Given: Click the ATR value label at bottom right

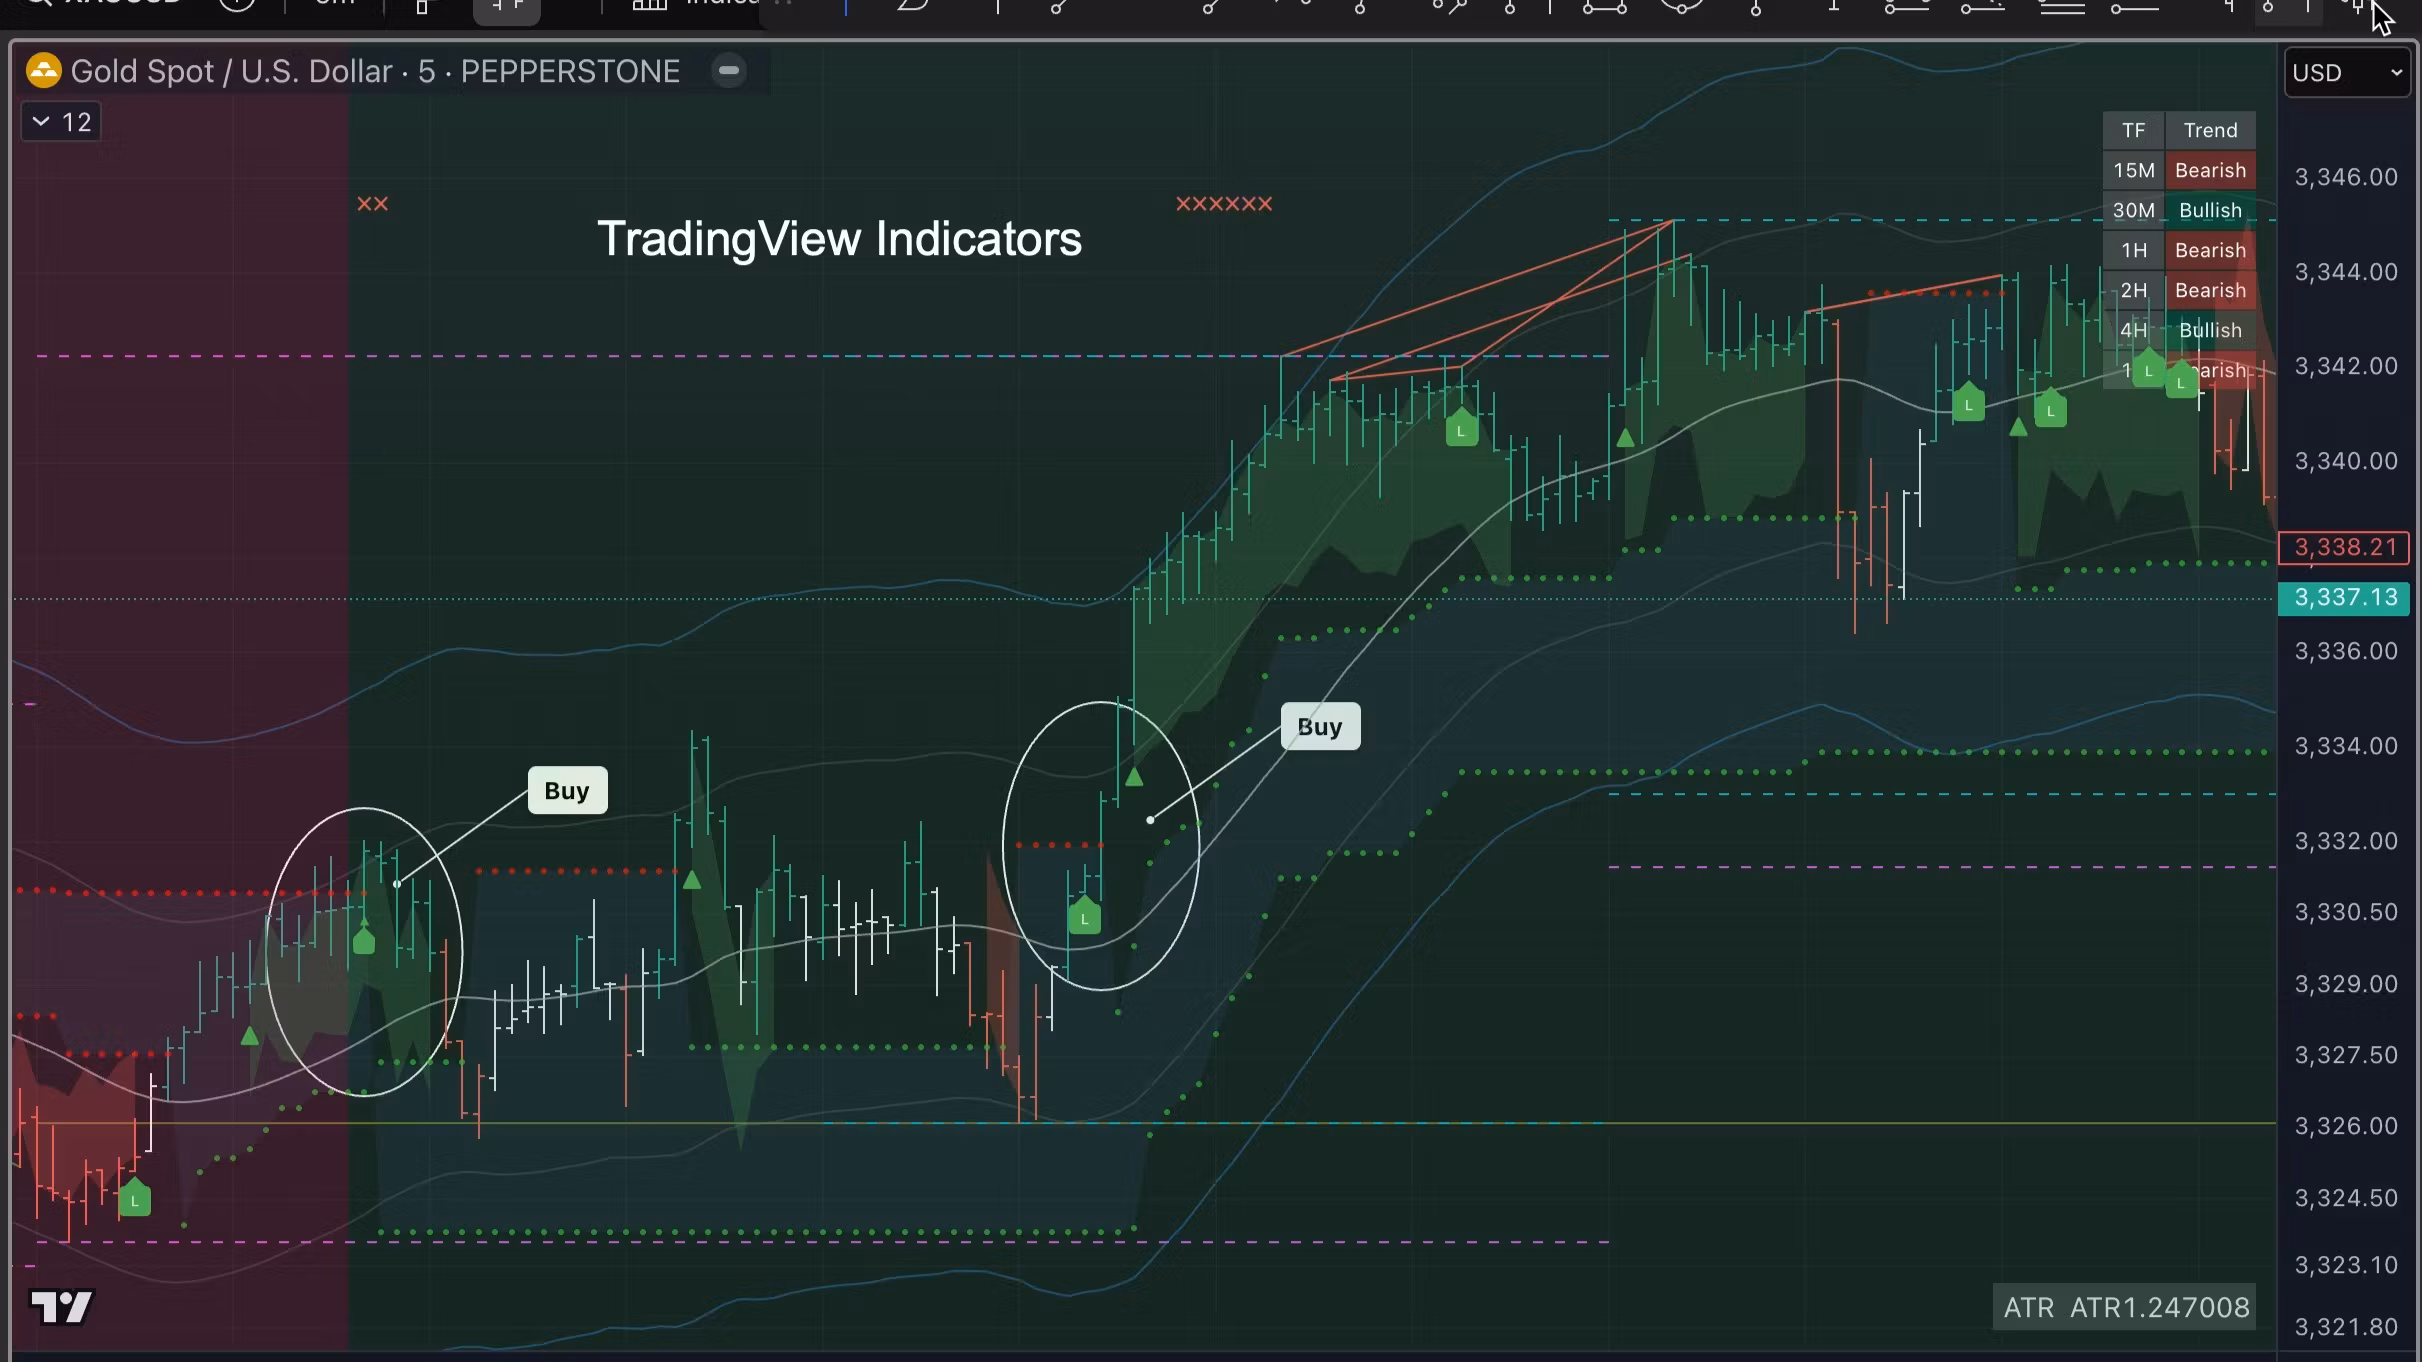Looking at the screenshot, I should pyautogui.click(x=2124, y=1308).
